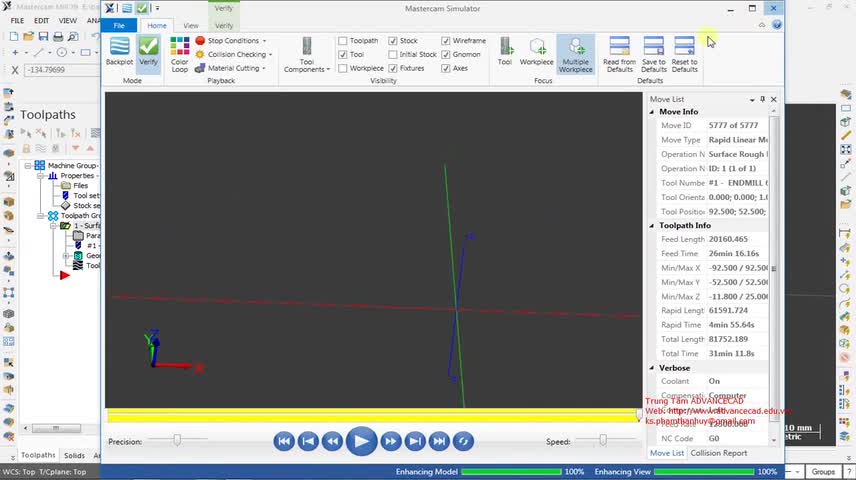Open the Collision Report tab
Viewport: 856px width, 480px height.
click(x=718, y=453)
